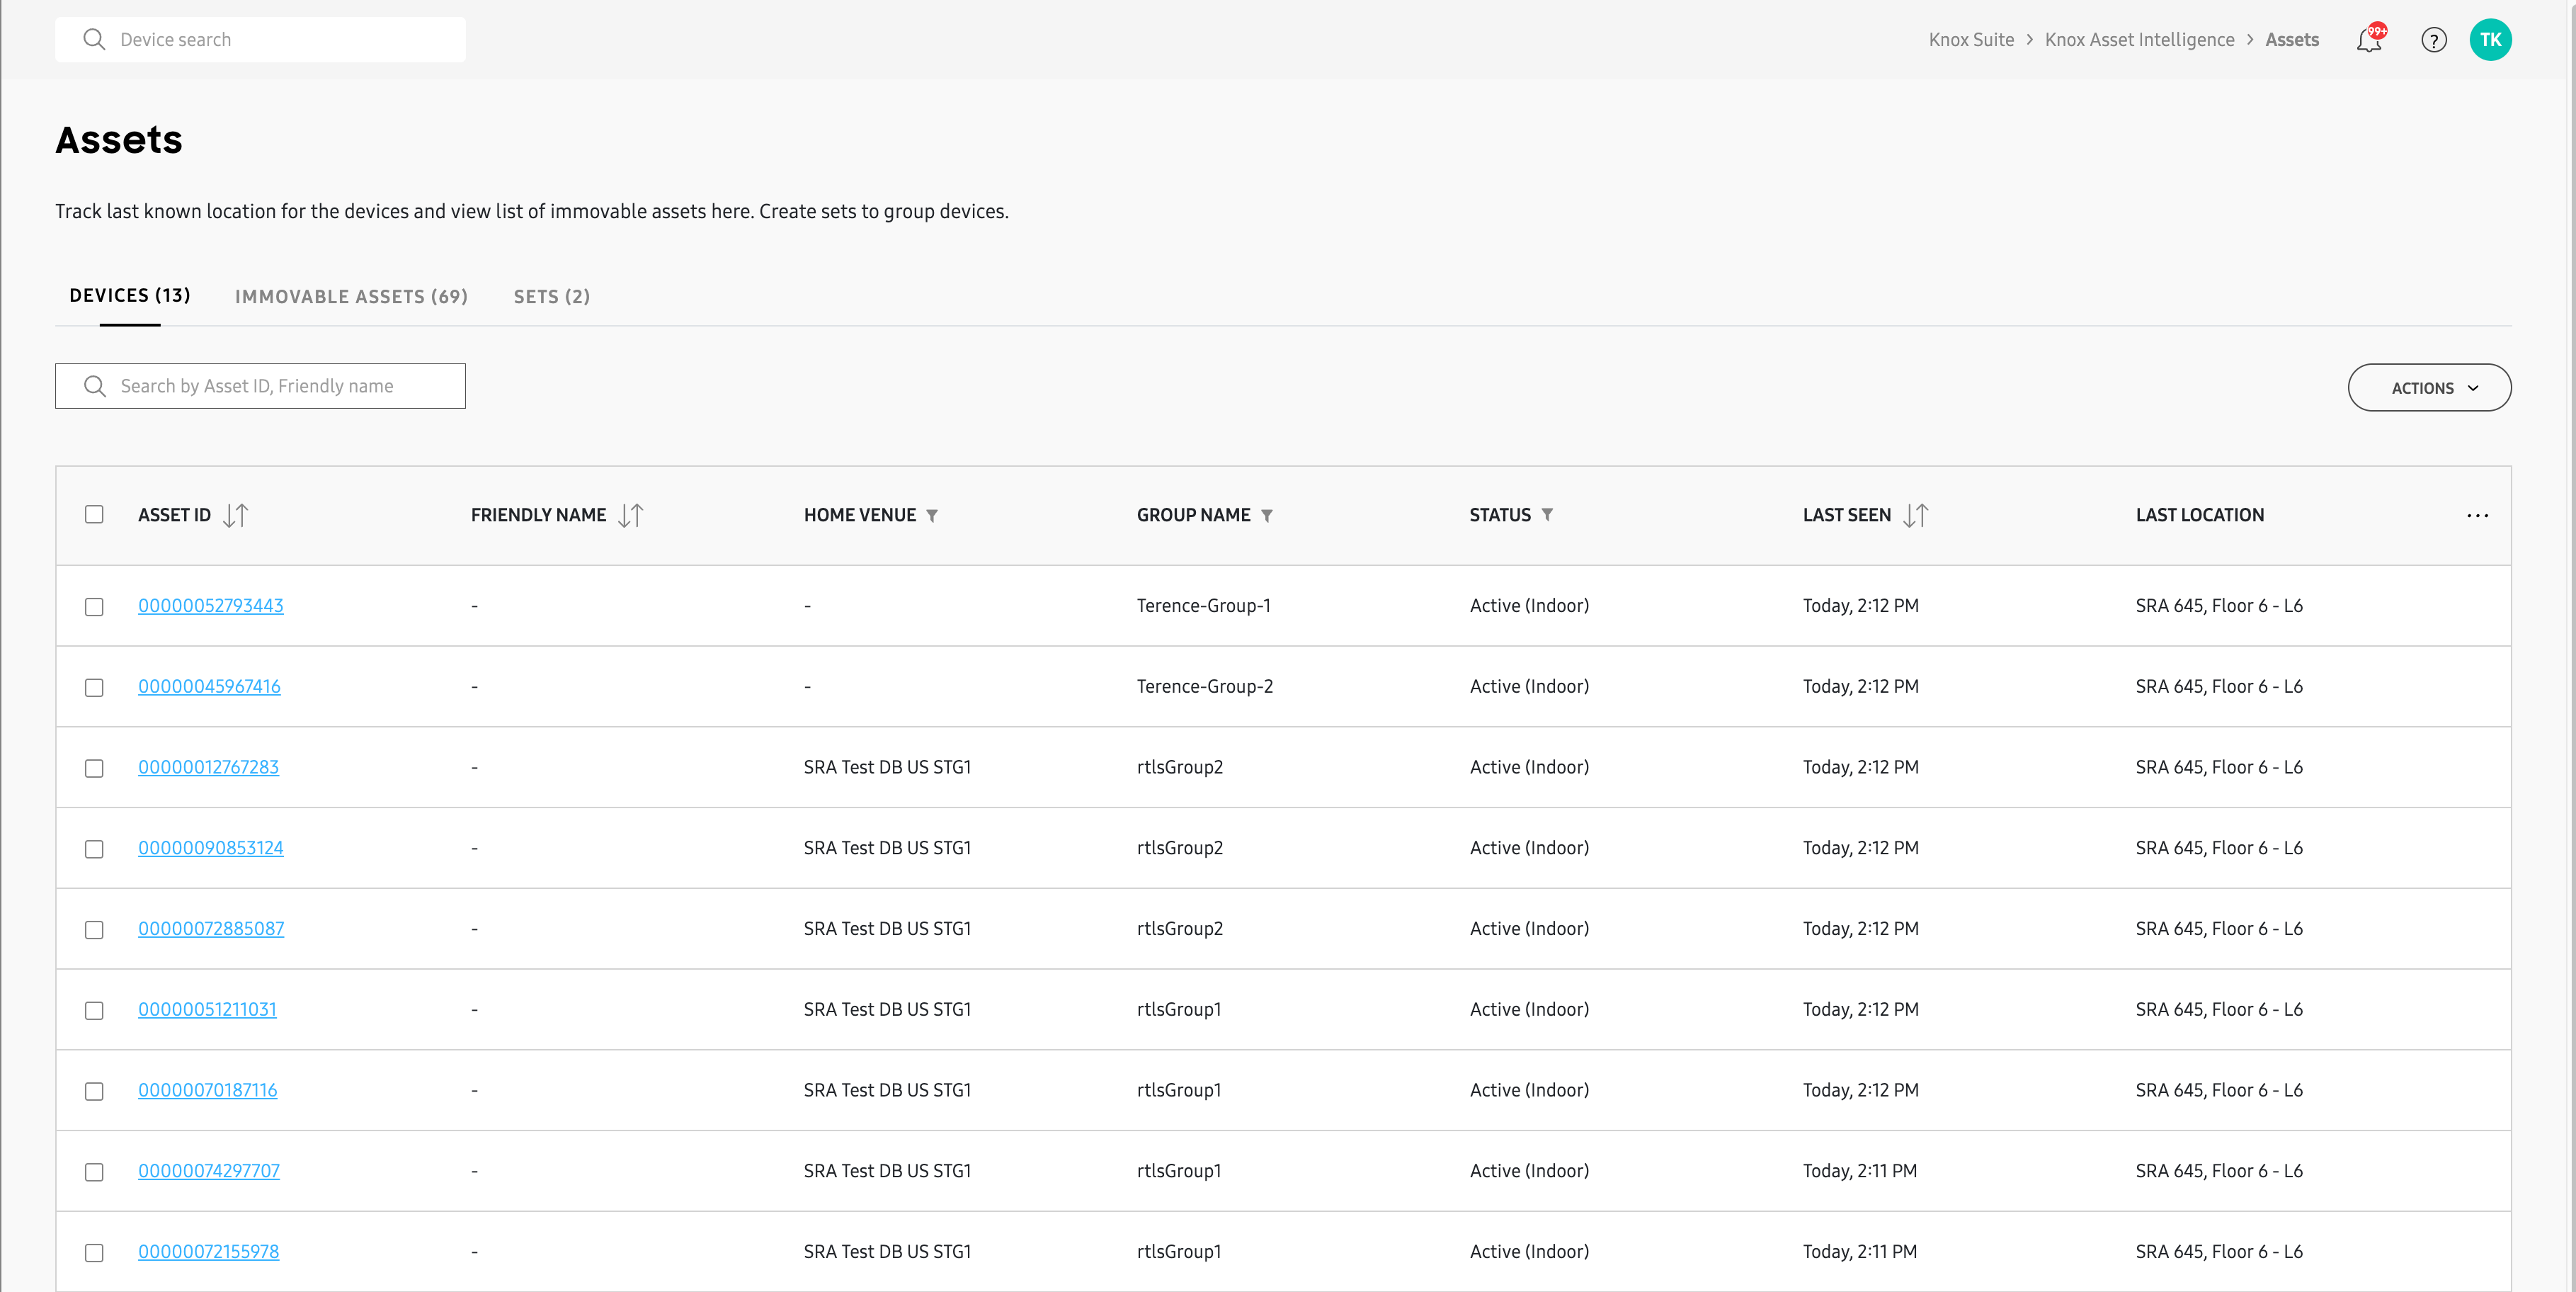This screenshot has width=2576, height=1292.
Task: Click Home Venue cell of asset 00000012767283
Action: (x=887, y=767)
